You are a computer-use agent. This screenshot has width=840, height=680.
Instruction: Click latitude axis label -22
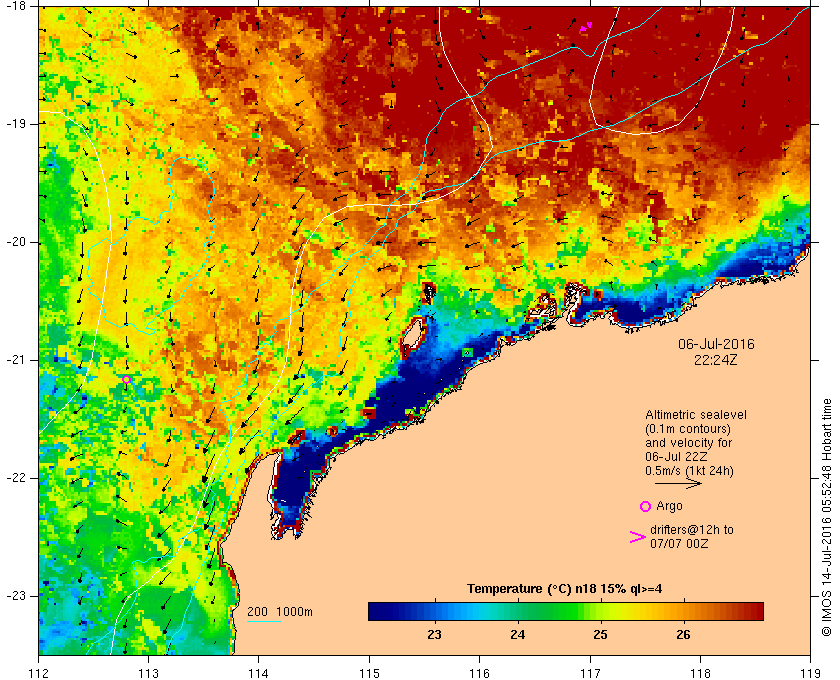point(15,478)
